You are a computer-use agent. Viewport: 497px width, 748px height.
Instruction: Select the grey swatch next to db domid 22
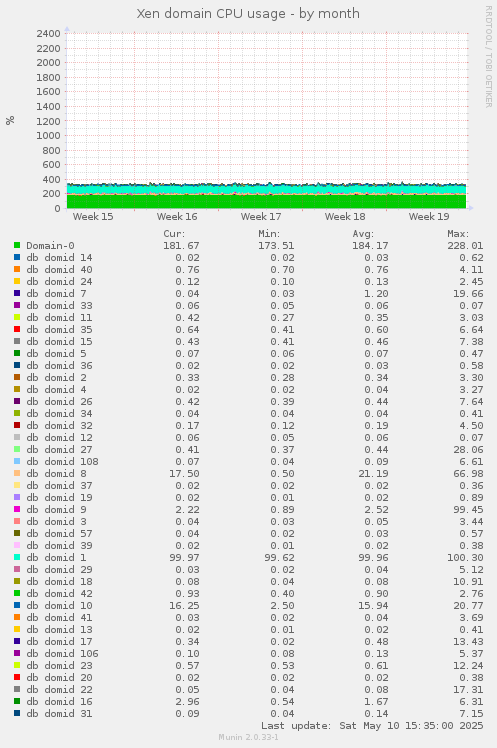coord(17,689)
